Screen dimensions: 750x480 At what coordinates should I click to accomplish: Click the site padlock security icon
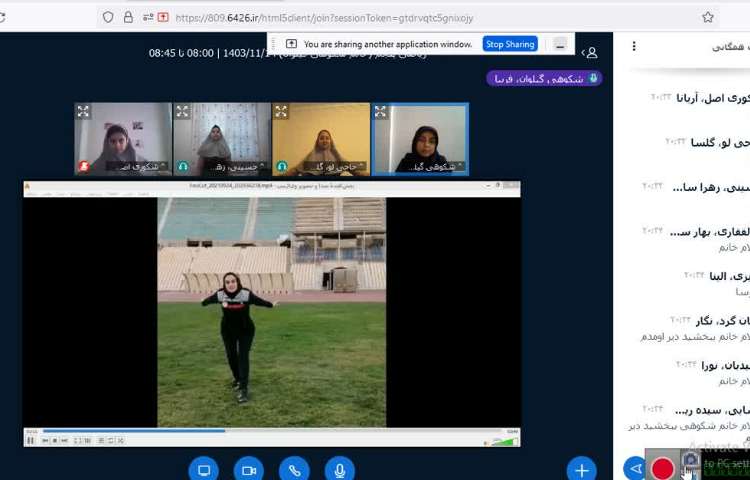(128, 18)
